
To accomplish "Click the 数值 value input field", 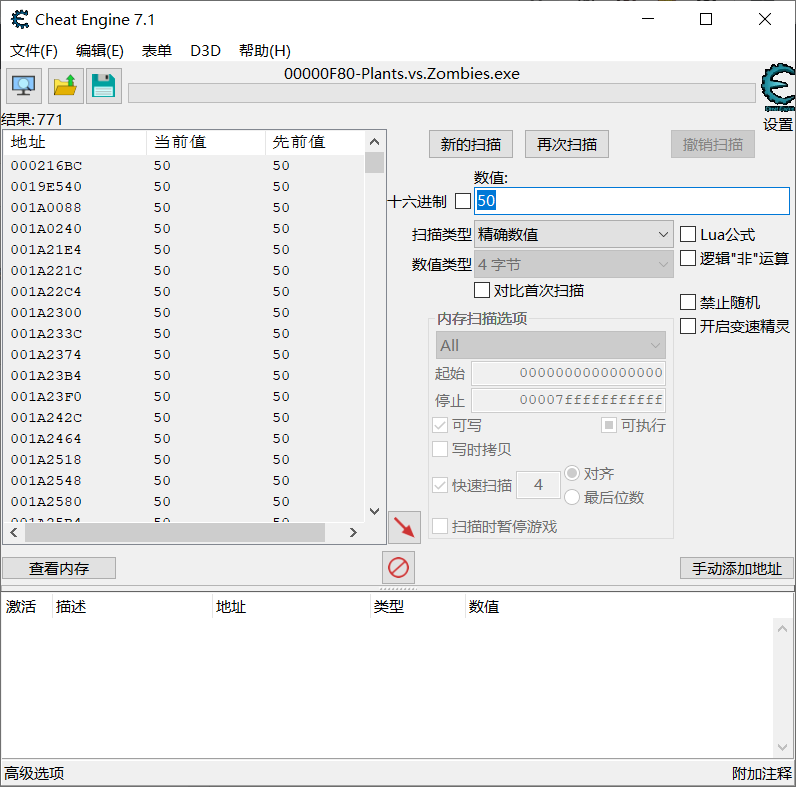I will 632,201.
